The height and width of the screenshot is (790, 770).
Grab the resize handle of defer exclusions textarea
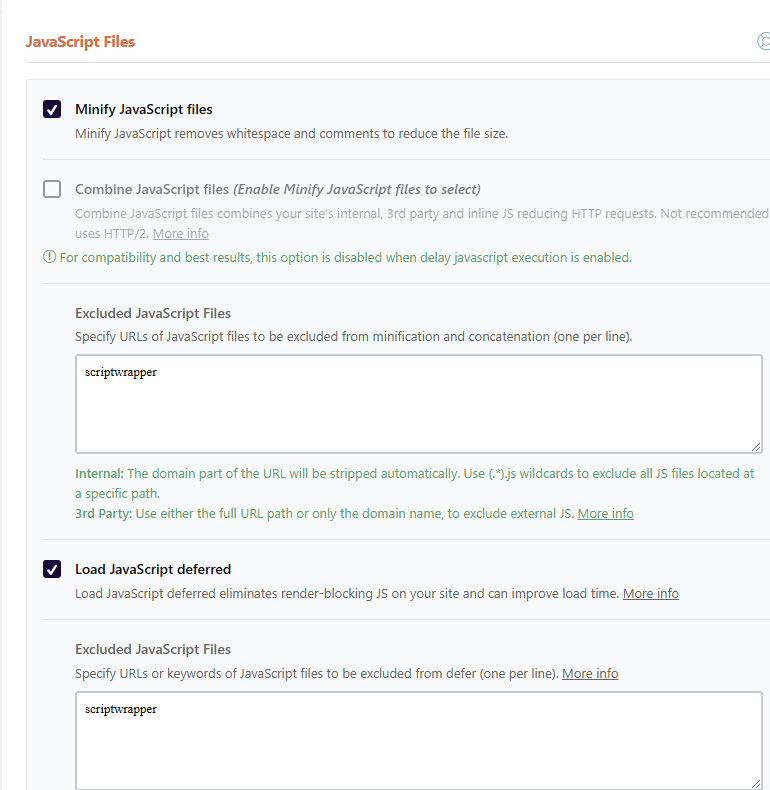coord(756,784)
